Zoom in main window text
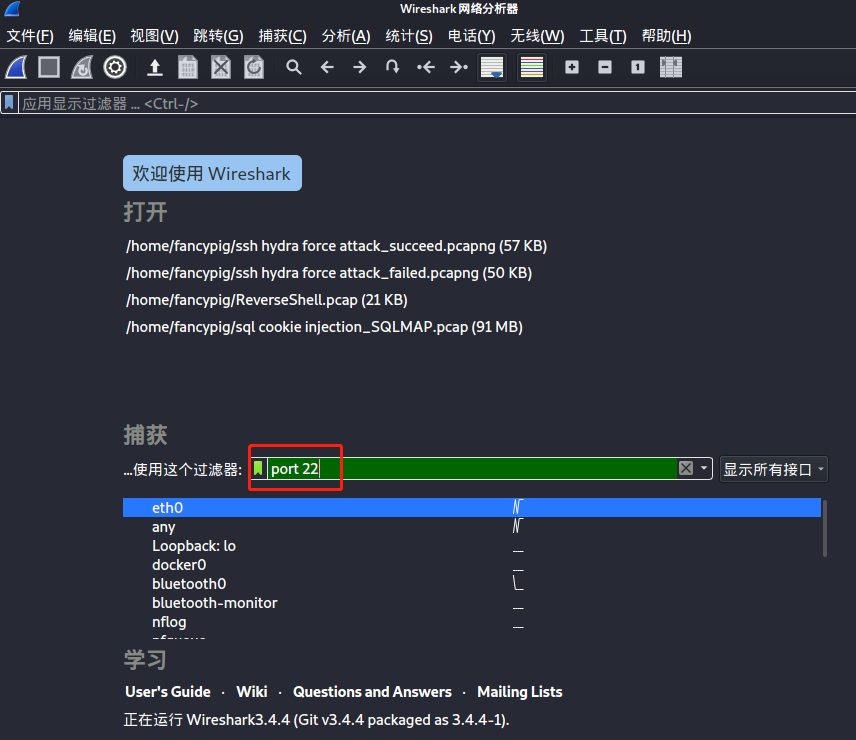 [x=572, y=68]
